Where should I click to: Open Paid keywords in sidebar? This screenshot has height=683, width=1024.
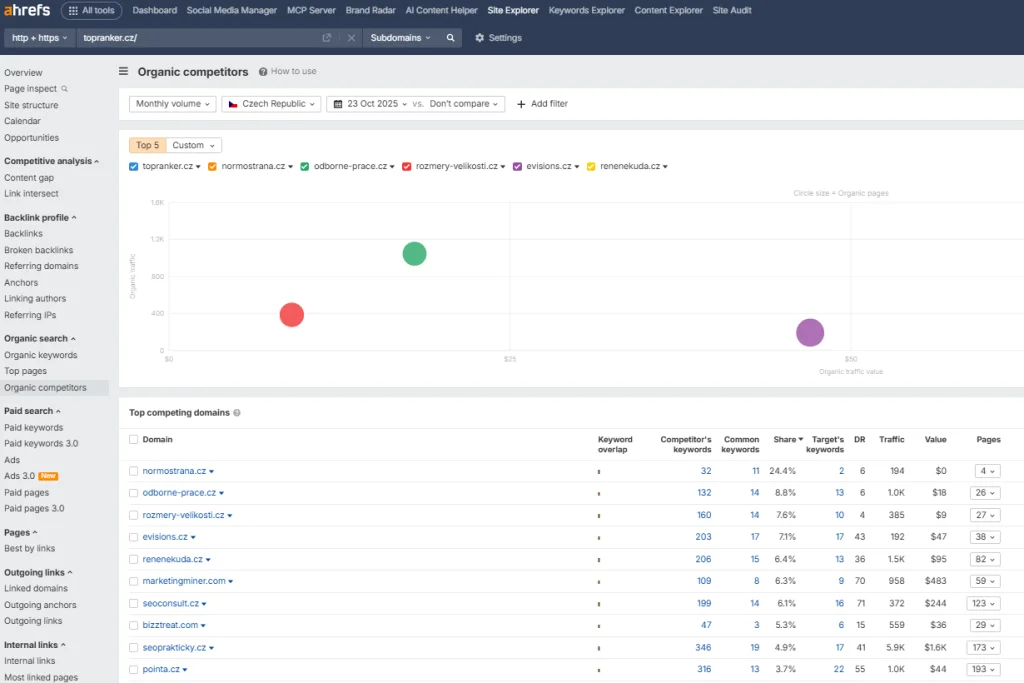33,428
